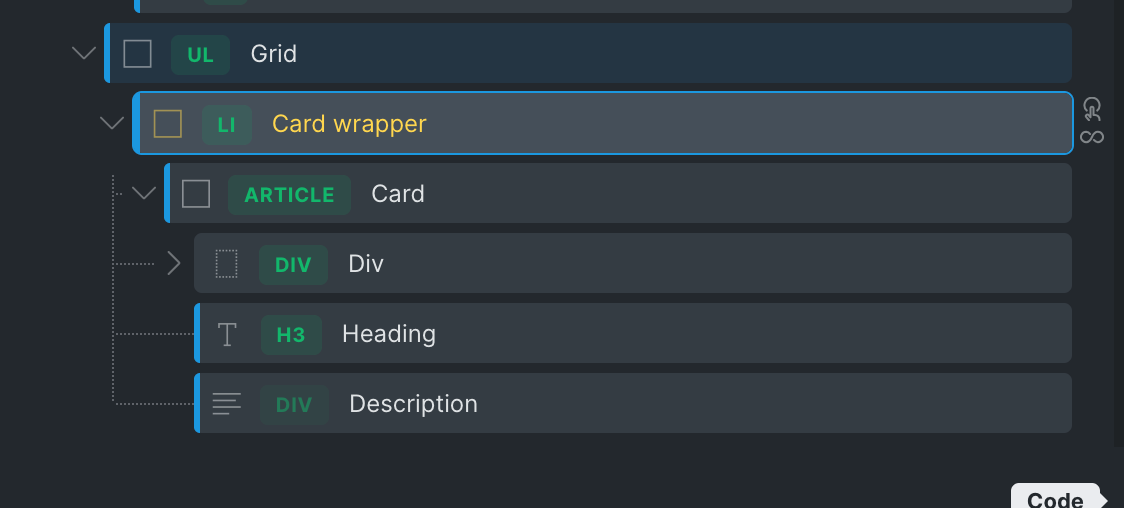Click the block icon beside the ARTICLE tag
Image resolution: width=1124 pixels, height=508 pixels.
(x=196, y=194)
